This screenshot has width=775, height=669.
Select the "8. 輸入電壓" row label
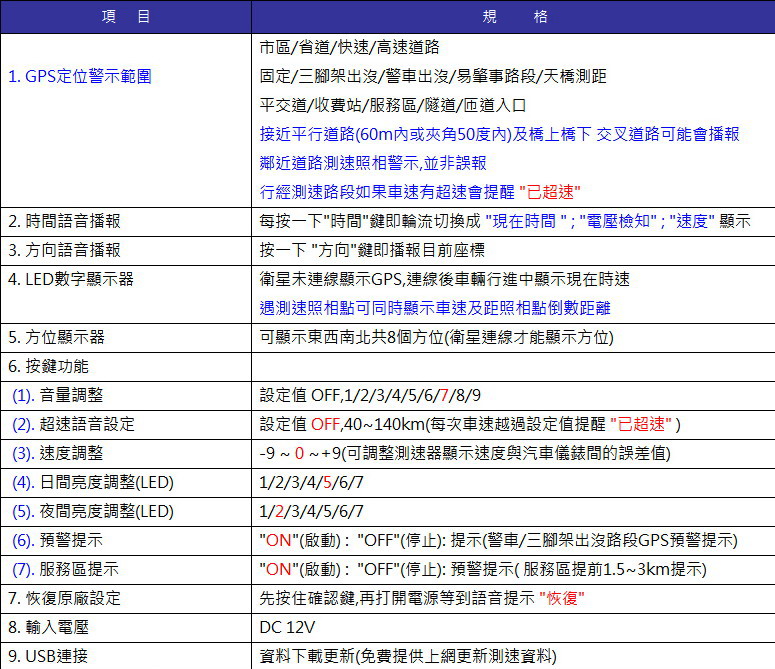(x=50, y=628)
